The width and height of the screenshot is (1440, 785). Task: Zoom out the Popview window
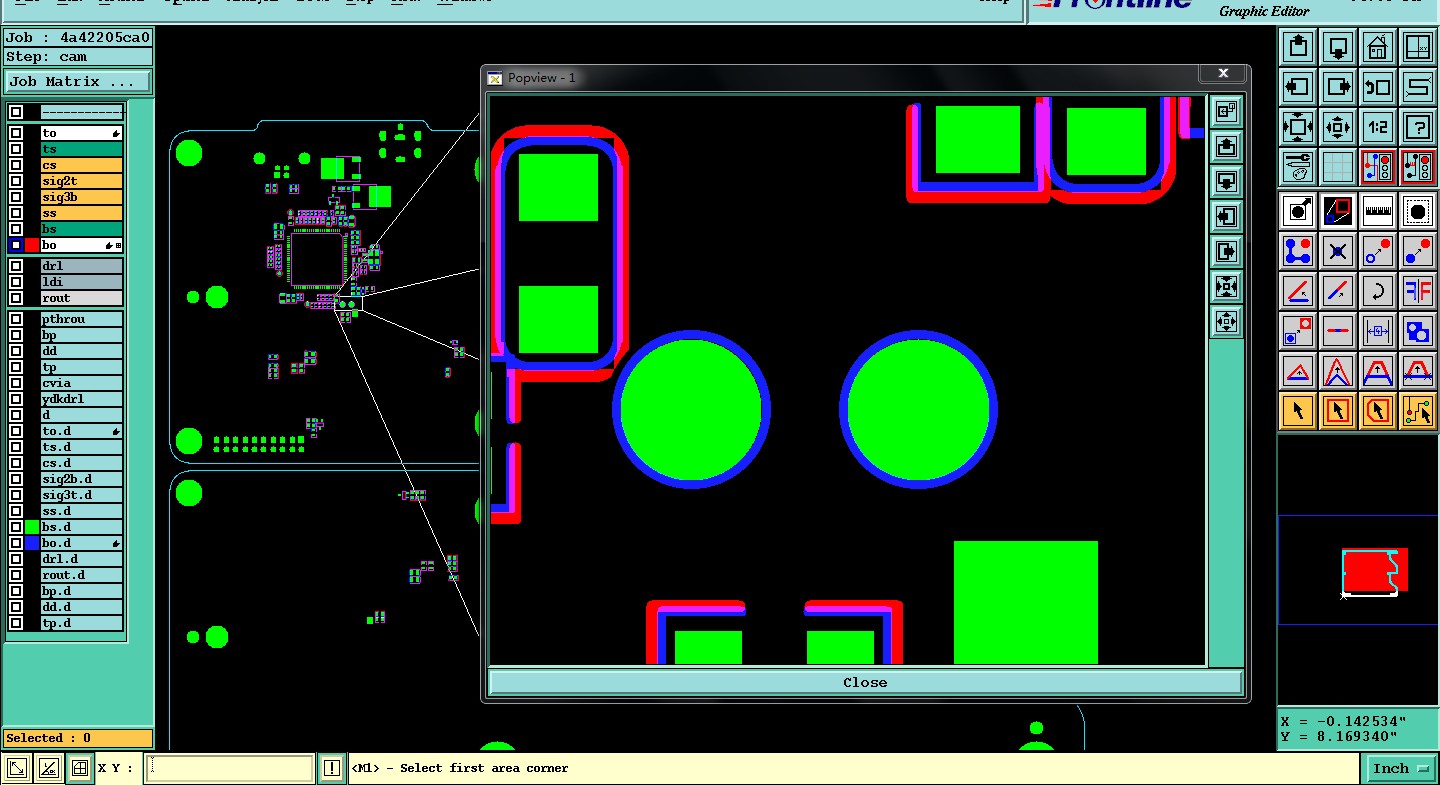pos(1226,322)
